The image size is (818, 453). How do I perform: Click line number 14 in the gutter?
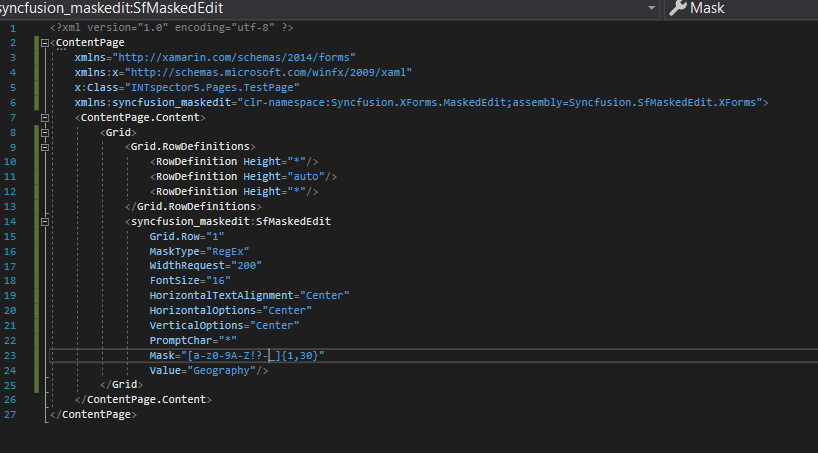pyautogui.click(x=10, y=222)
